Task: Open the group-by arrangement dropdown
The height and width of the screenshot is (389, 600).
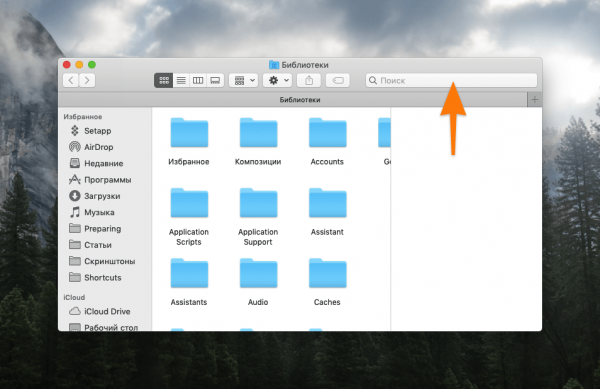Action: [244, 80]
